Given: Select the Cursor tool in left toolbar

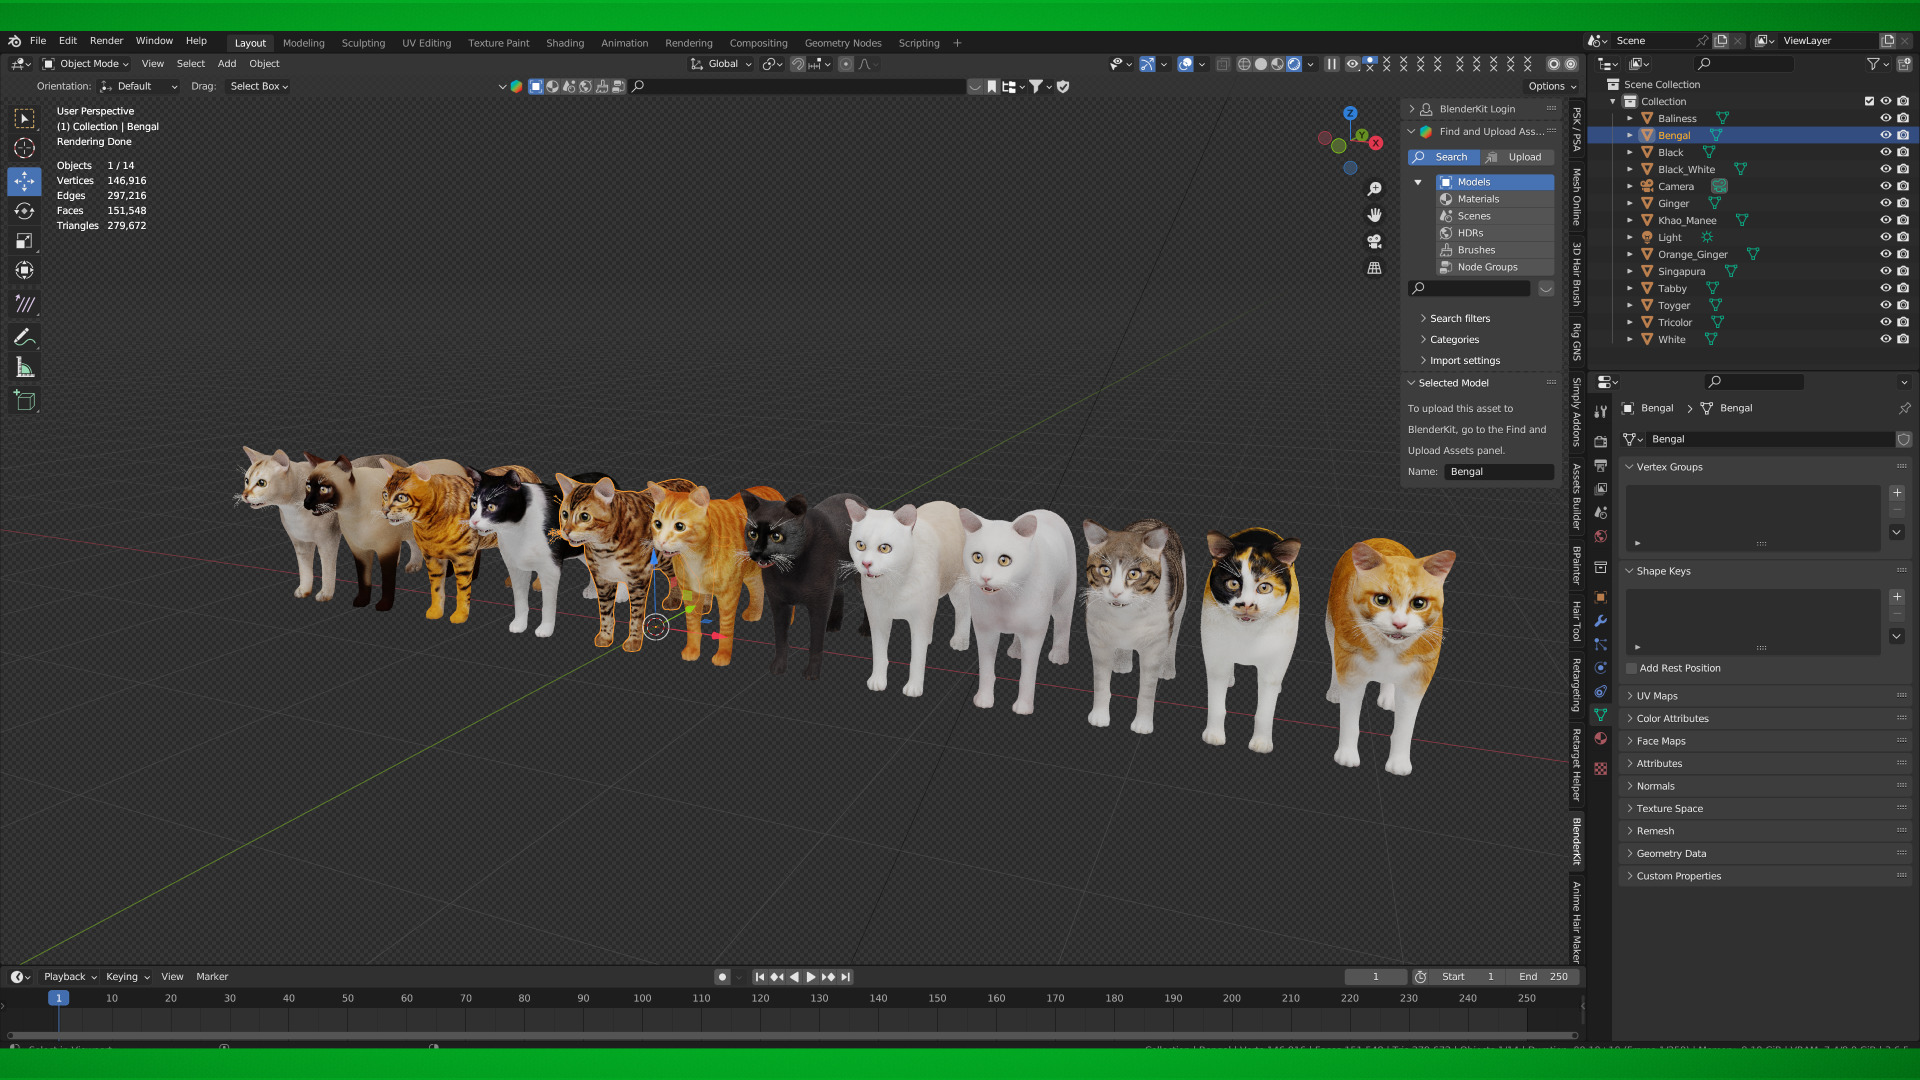Looking at the screenshot, I should [24, 148].
